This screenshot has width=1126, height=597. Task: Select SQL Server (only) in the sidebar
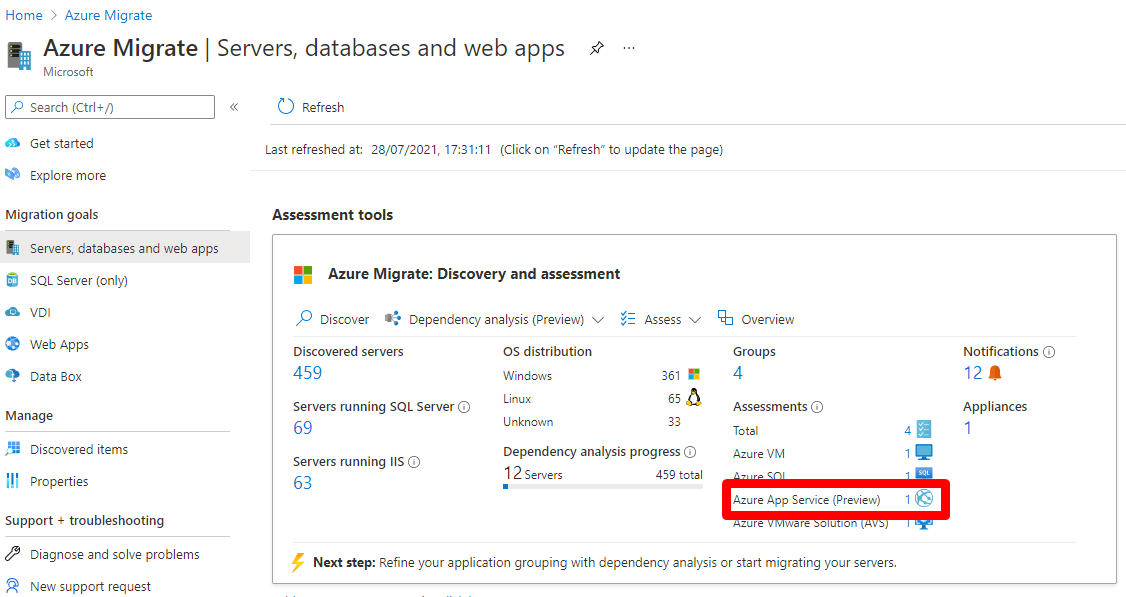pyautogui.click(x=78, y=280)
